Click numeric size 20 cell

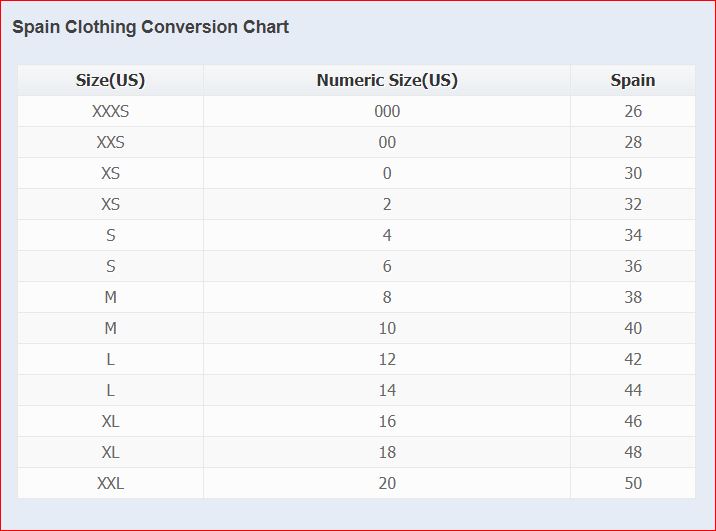(387, 483)
